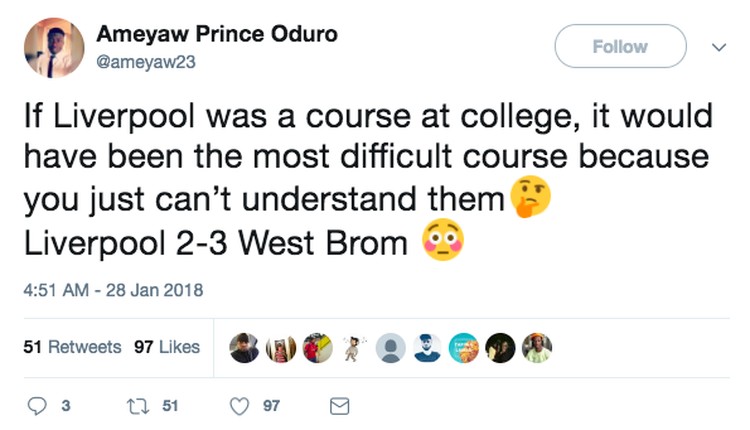Click the last liker avatar wearing an orange hat

(x=537, y=348)
